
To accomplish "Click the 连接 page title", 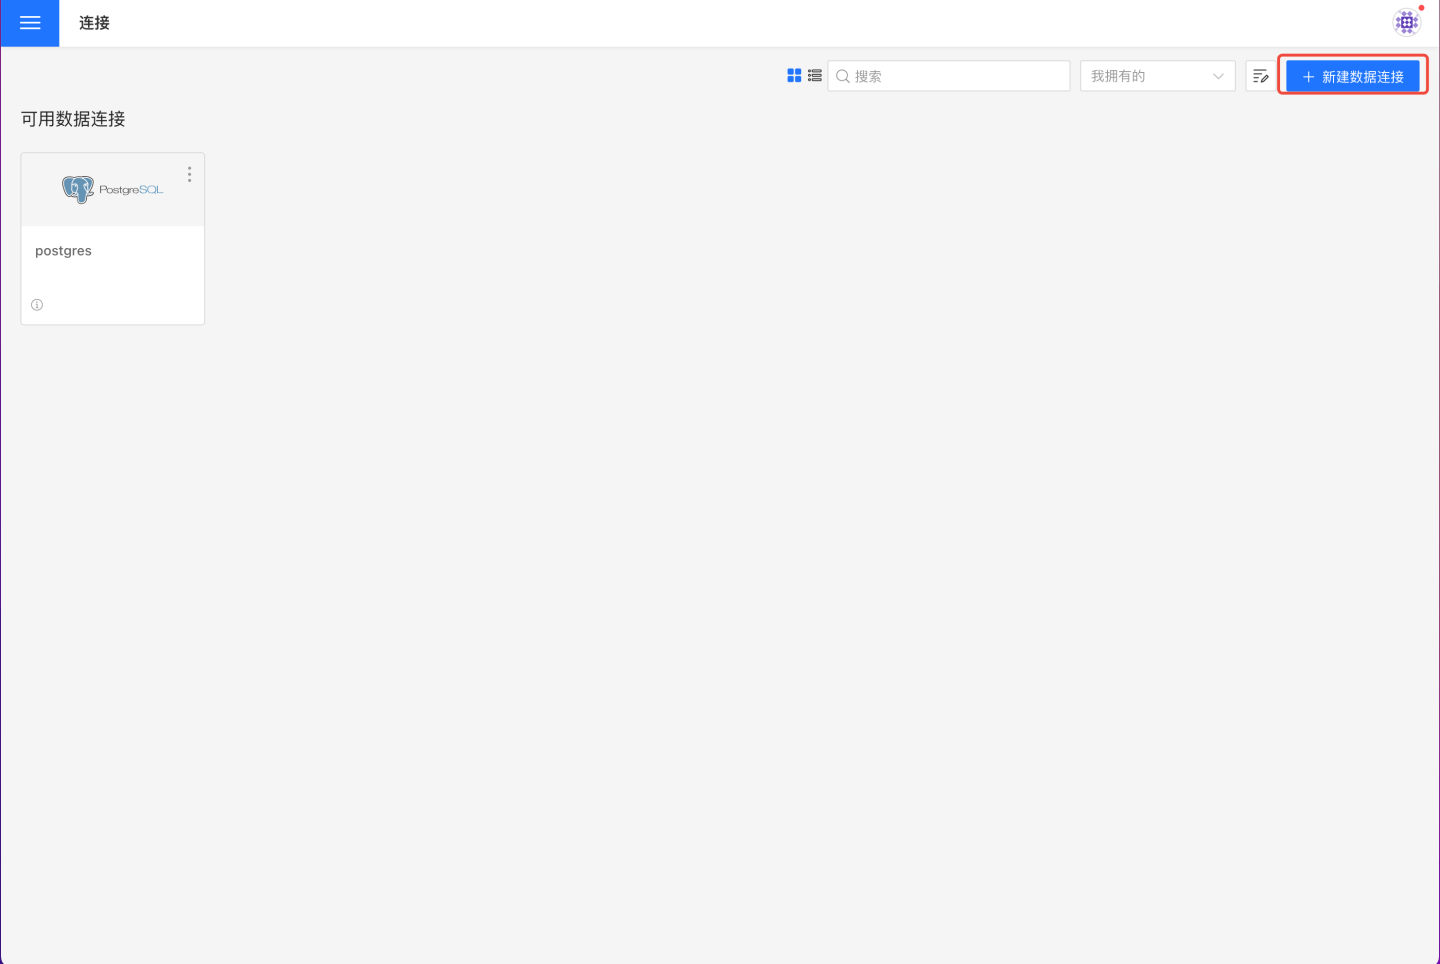I will [94, 23].
